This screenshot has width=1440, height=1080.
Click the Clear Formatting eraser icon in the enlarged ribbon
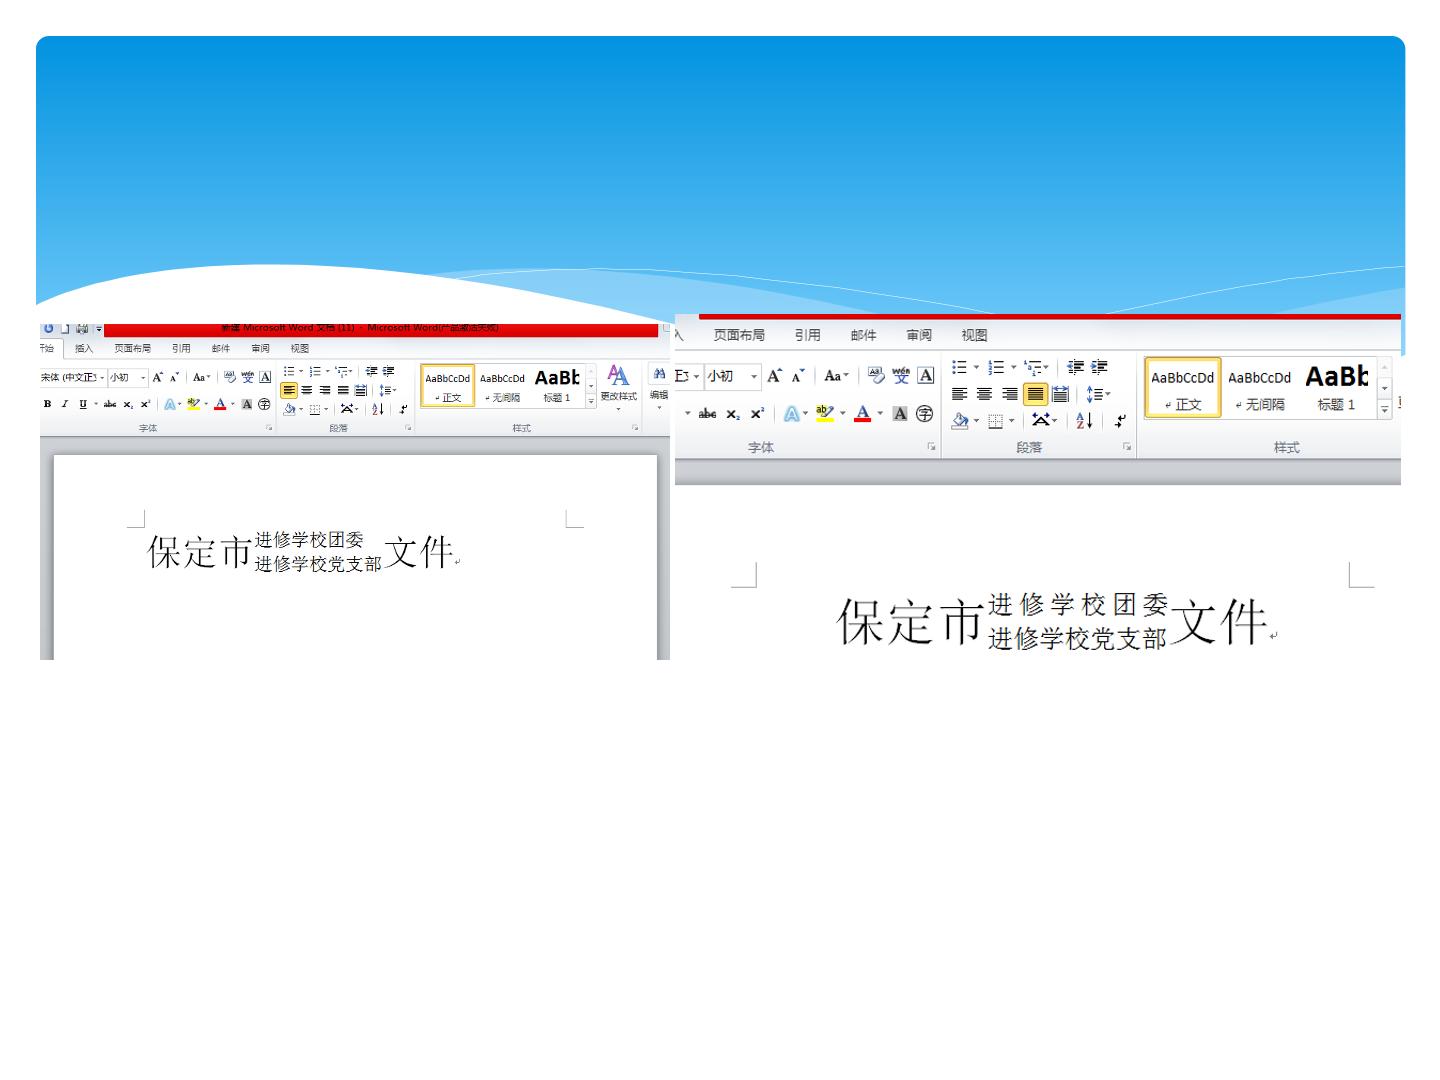coord(876,376)
